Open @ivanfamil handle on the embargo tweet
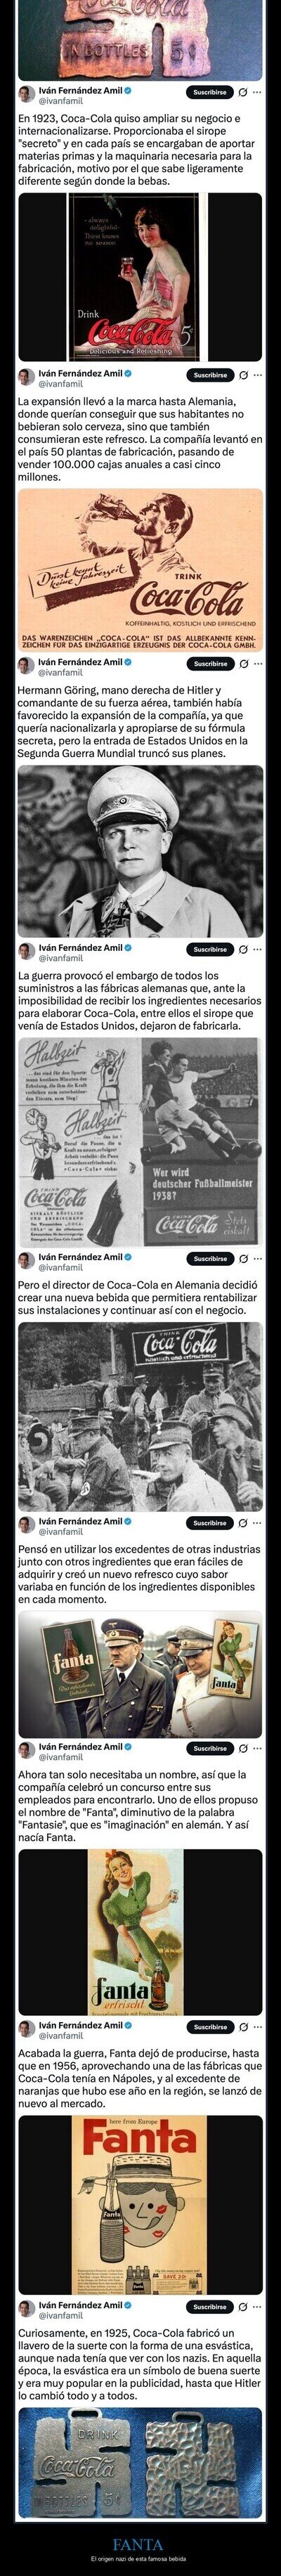The image size is (281, 2576). [60, 958]
